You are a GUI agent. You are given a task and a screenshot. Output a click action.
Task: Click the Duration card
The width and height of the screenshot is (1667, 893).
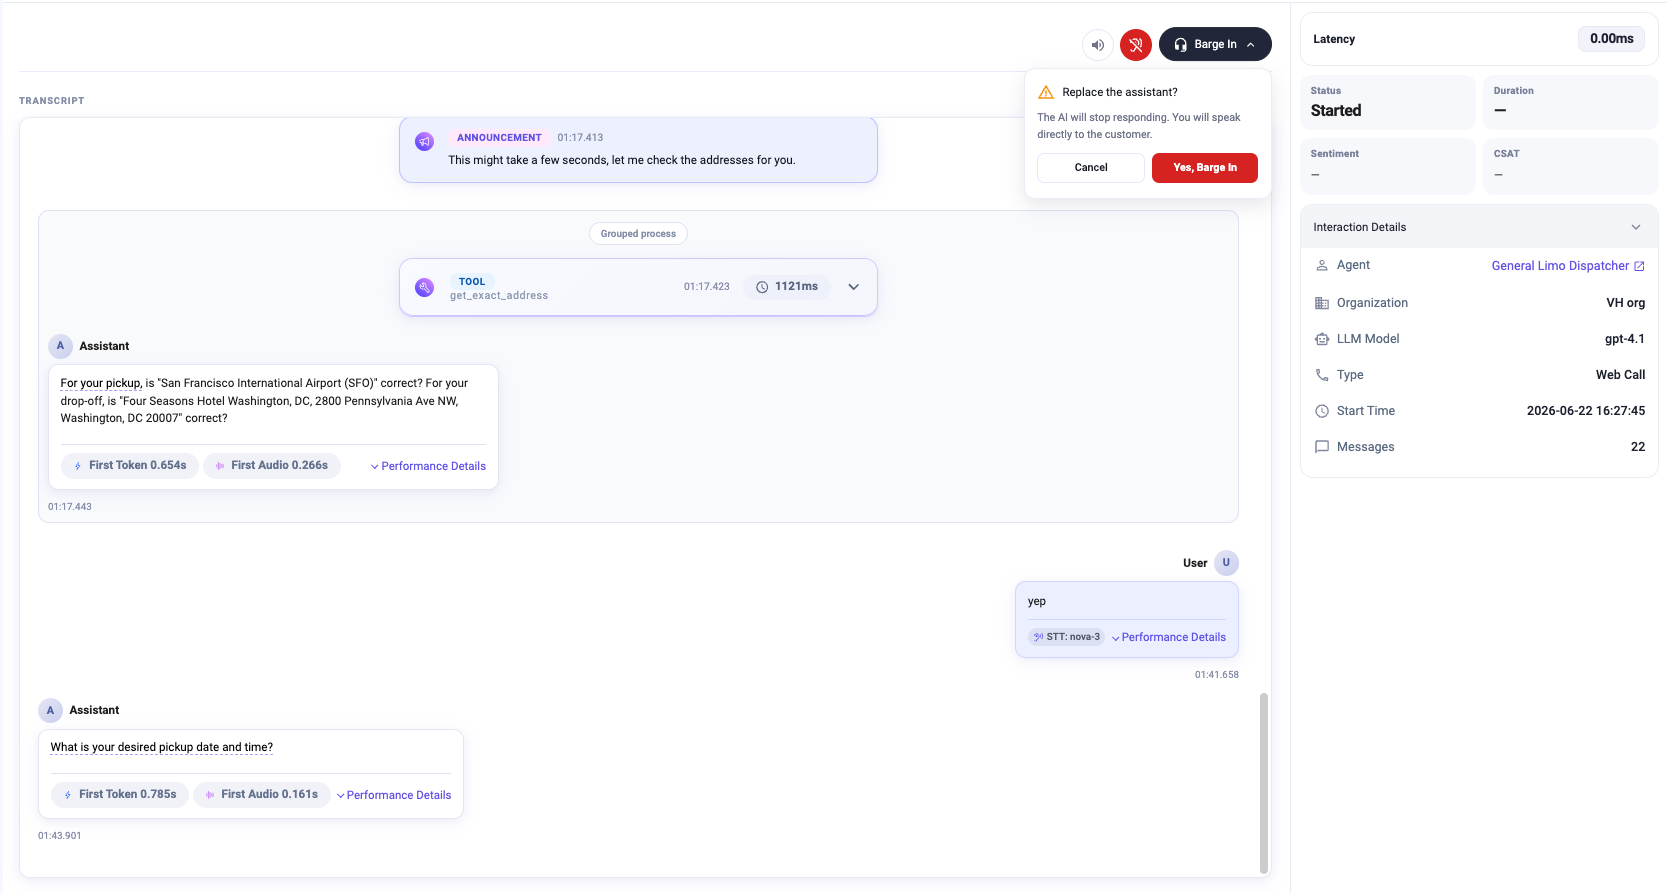(1571, 102)
